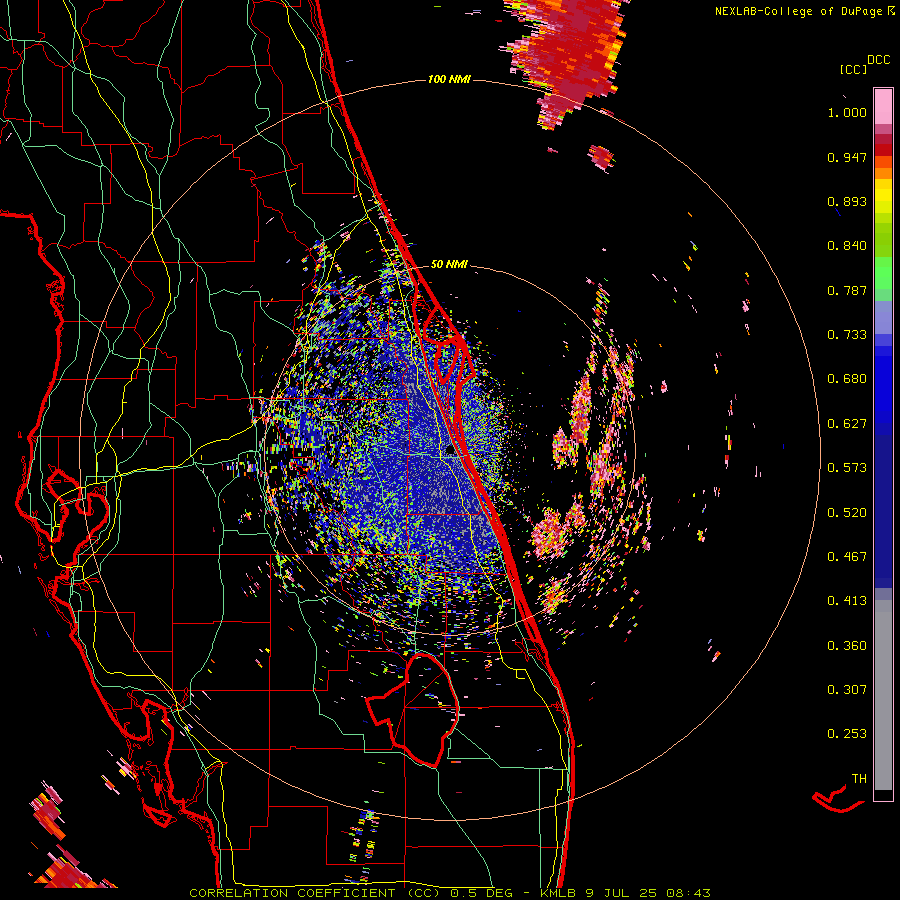This screenshot has width=900, height=900.
Task: Click the [CC] units label above the color bar
Action: click(853, 69)
